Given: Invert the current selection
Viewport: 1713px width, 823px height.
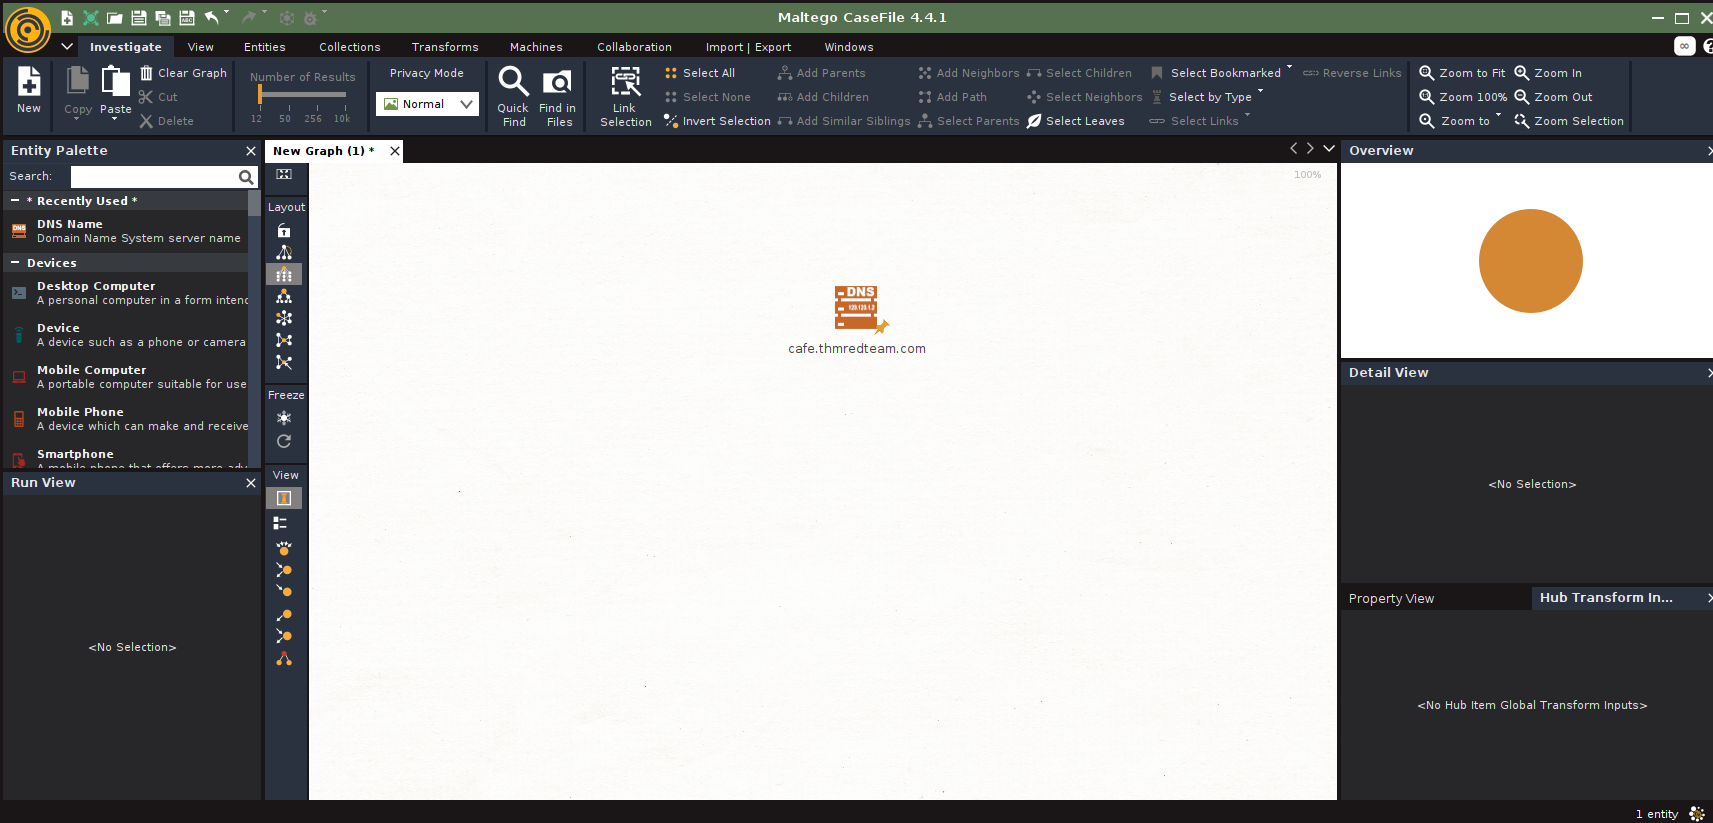Looking at the screenshot, I should point(717,121).
